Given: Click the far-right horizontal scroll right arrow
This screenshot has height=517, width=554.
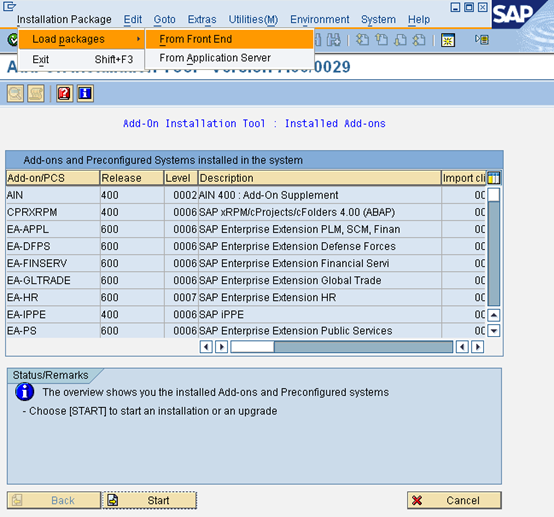Looking at the screenshot, I should [478, 347].
